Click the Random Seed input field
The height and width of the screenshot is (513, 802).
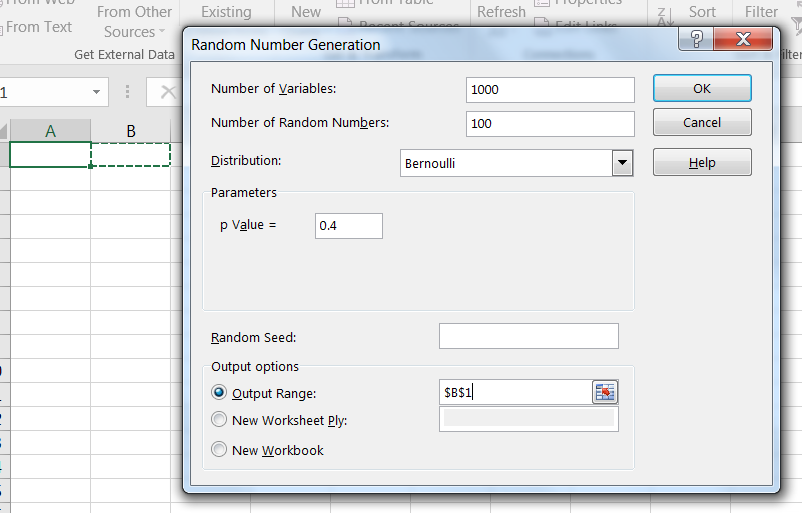pyautogui.click(x=528, y=336)
